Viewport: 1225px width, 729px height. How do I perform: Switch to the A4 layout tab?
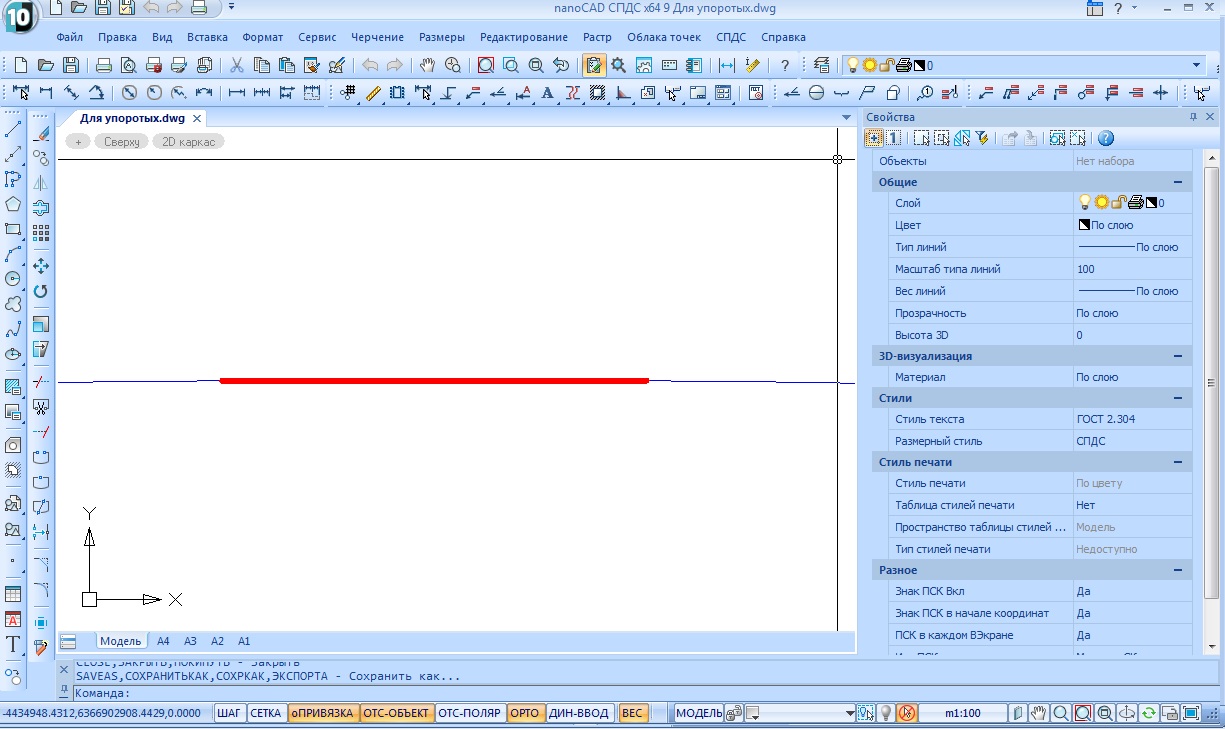tap(163, 641)
